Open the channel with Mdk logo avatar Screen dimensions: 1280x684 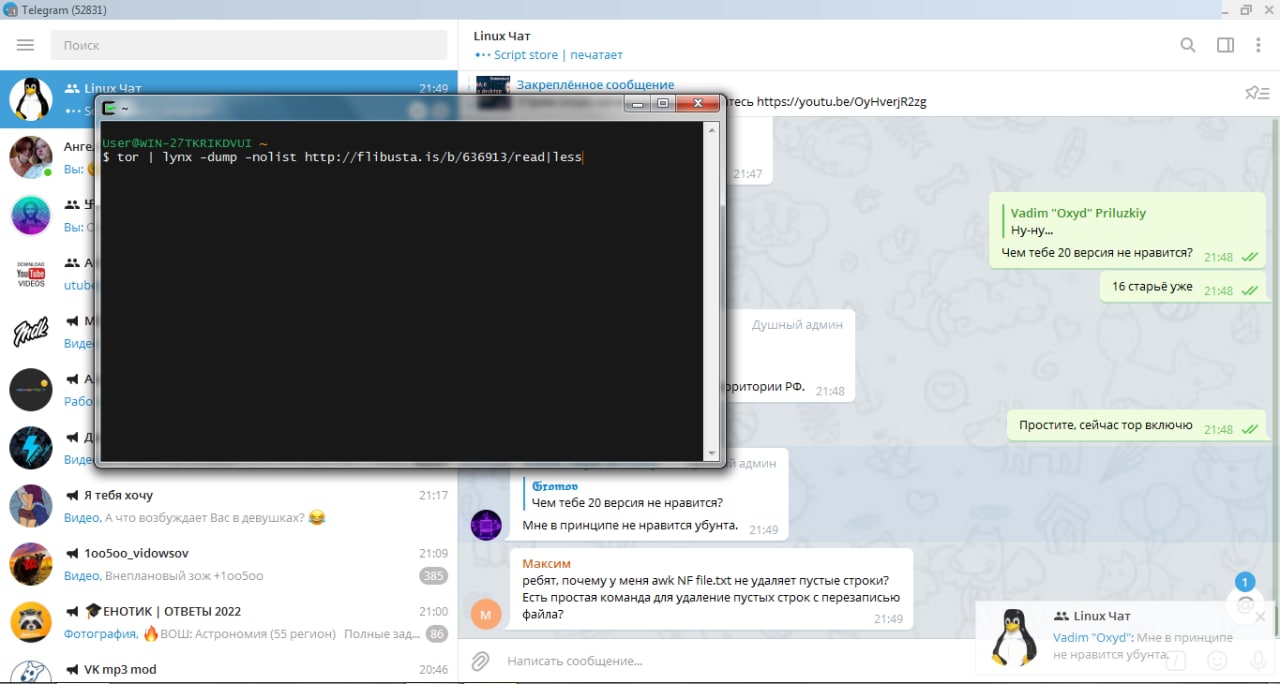click(x=31, y=331)
